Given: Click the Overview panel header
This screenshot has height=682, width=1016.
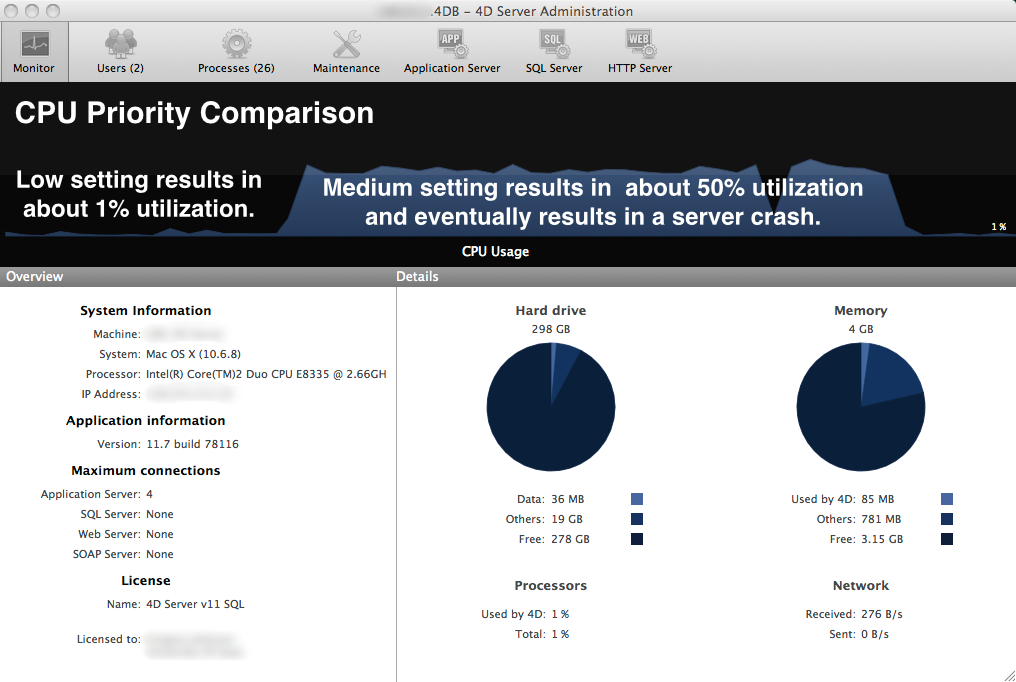Looking at the screenshot, I should (35, 276).
